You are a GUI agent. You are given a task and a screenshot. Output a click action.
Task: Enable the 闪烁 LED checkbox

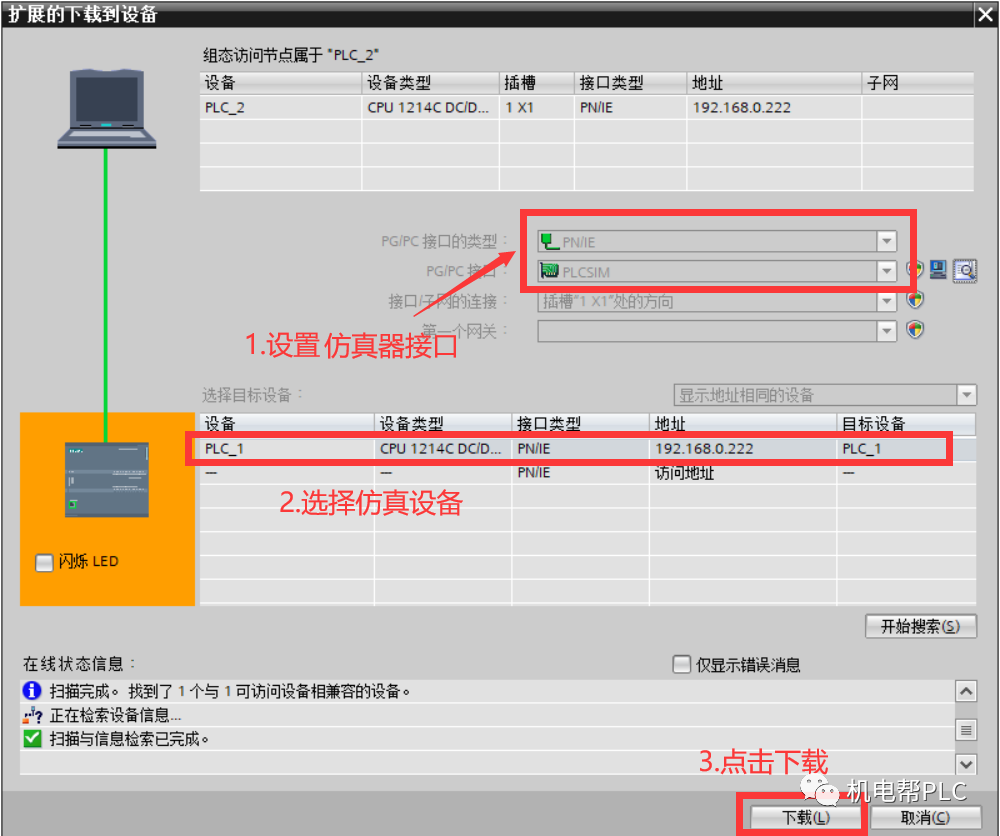coord(44,562)
